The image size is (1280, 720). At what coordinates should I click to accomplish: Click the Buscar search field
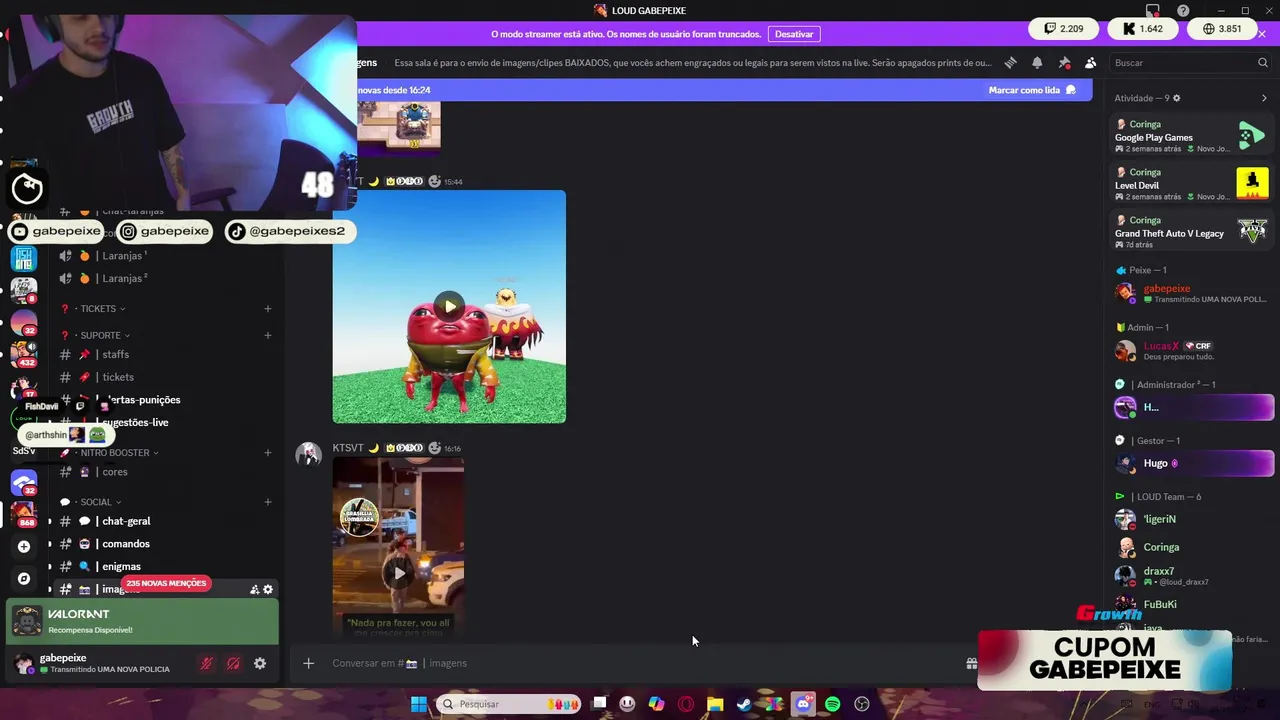[x=1190, y=62]
